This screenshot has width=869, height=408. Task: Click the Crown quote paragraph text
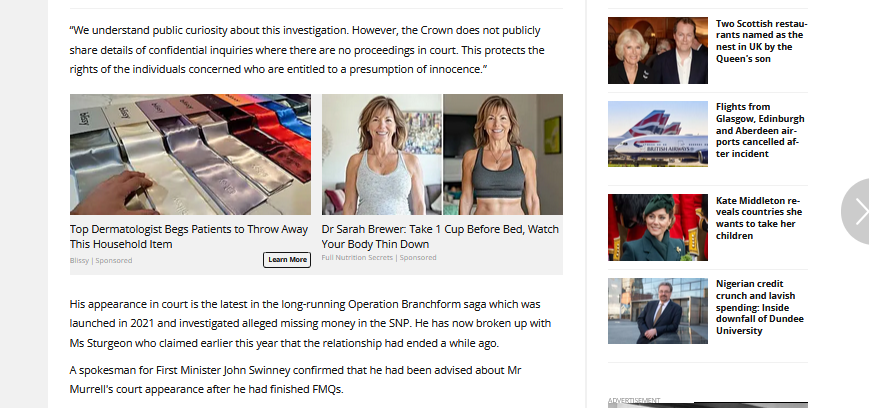tap(307, 50)
